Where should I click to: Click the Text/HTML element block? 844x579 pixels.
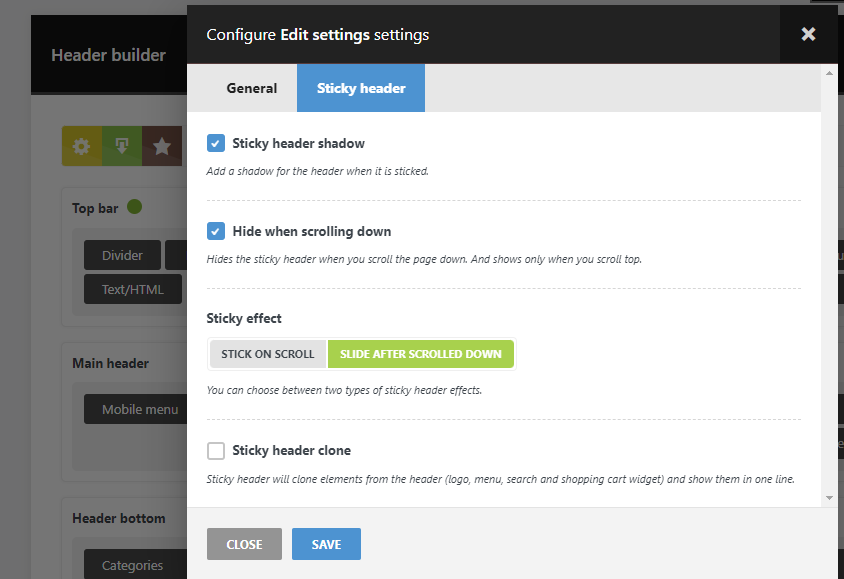[134, 290]
